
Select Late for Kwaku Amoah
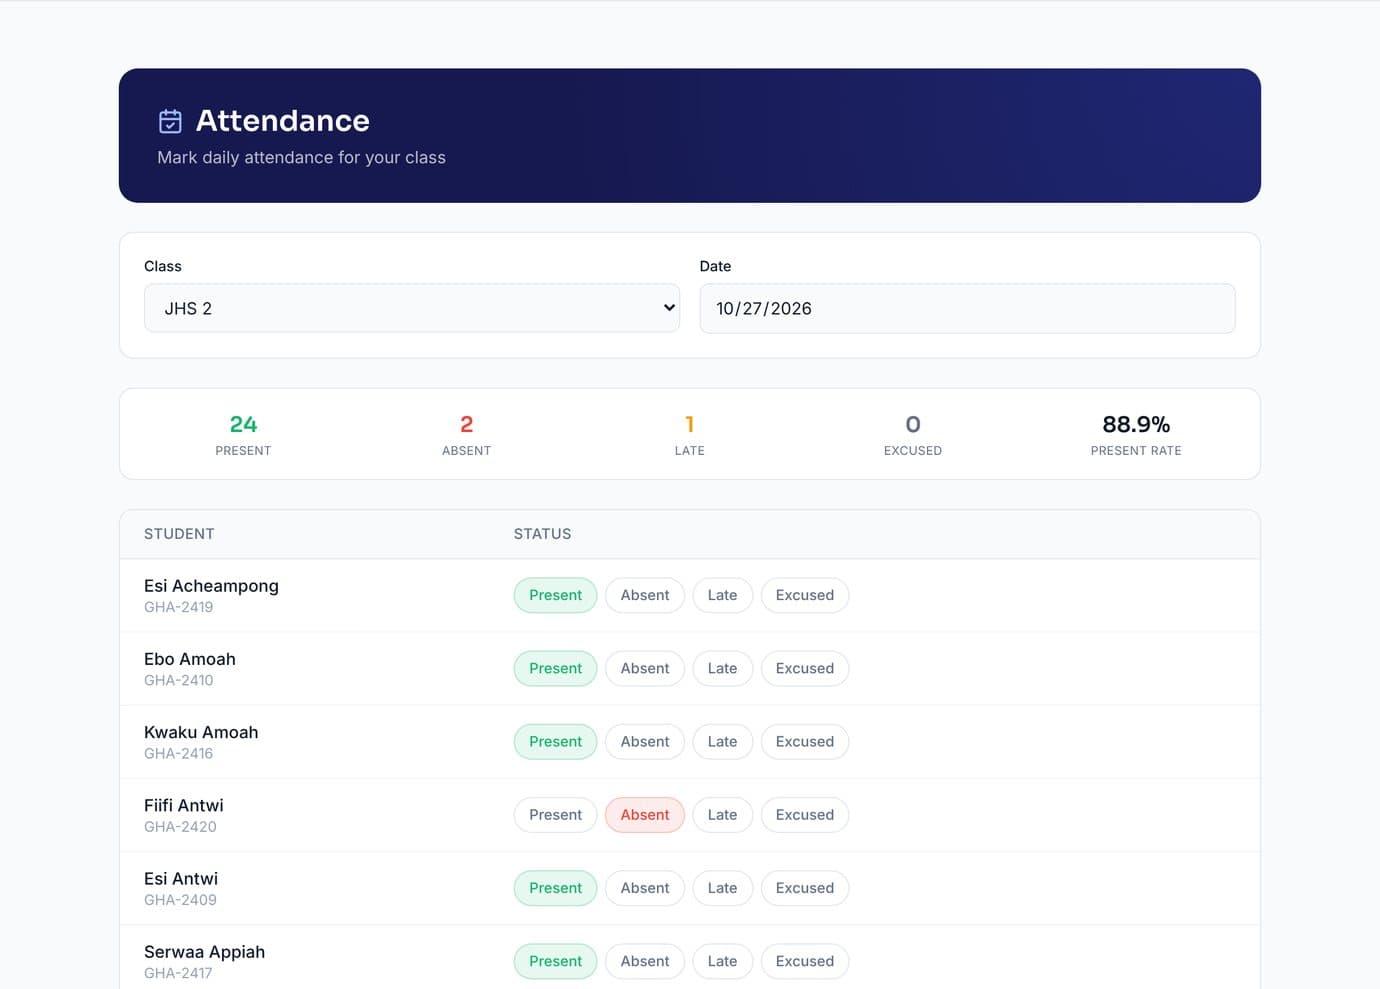[722, 741]
